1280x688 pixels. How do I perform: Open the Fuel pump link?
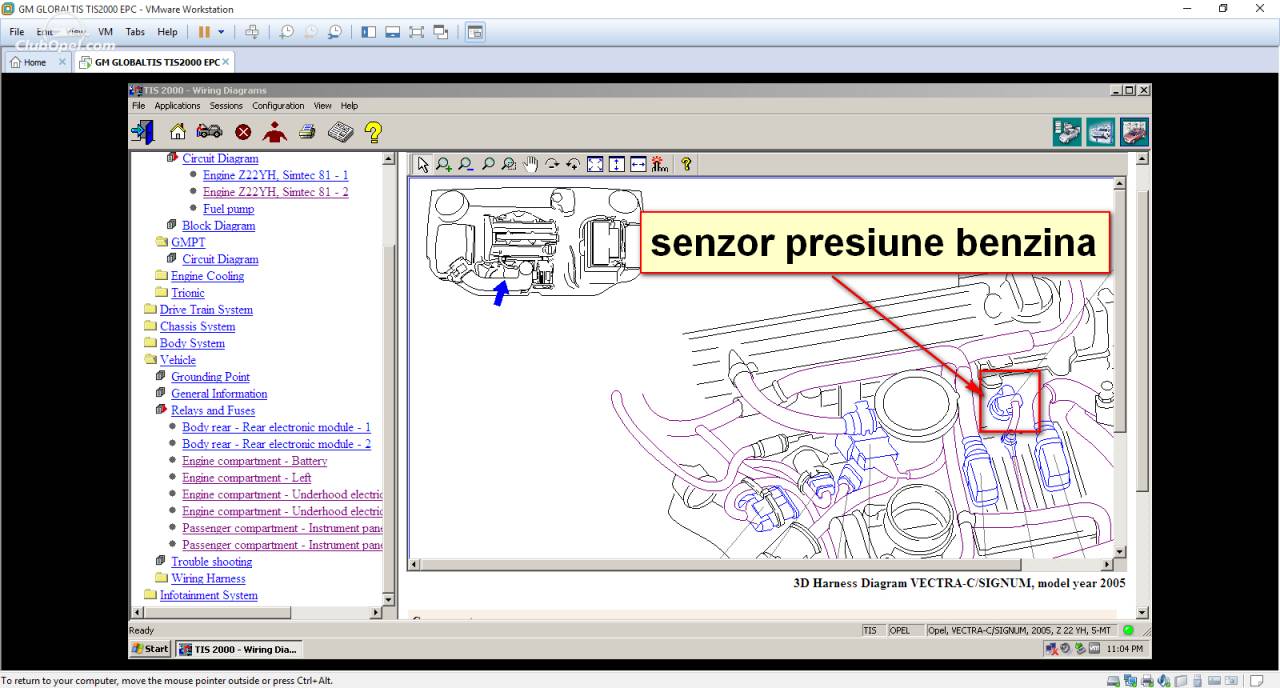pos(228,209)
